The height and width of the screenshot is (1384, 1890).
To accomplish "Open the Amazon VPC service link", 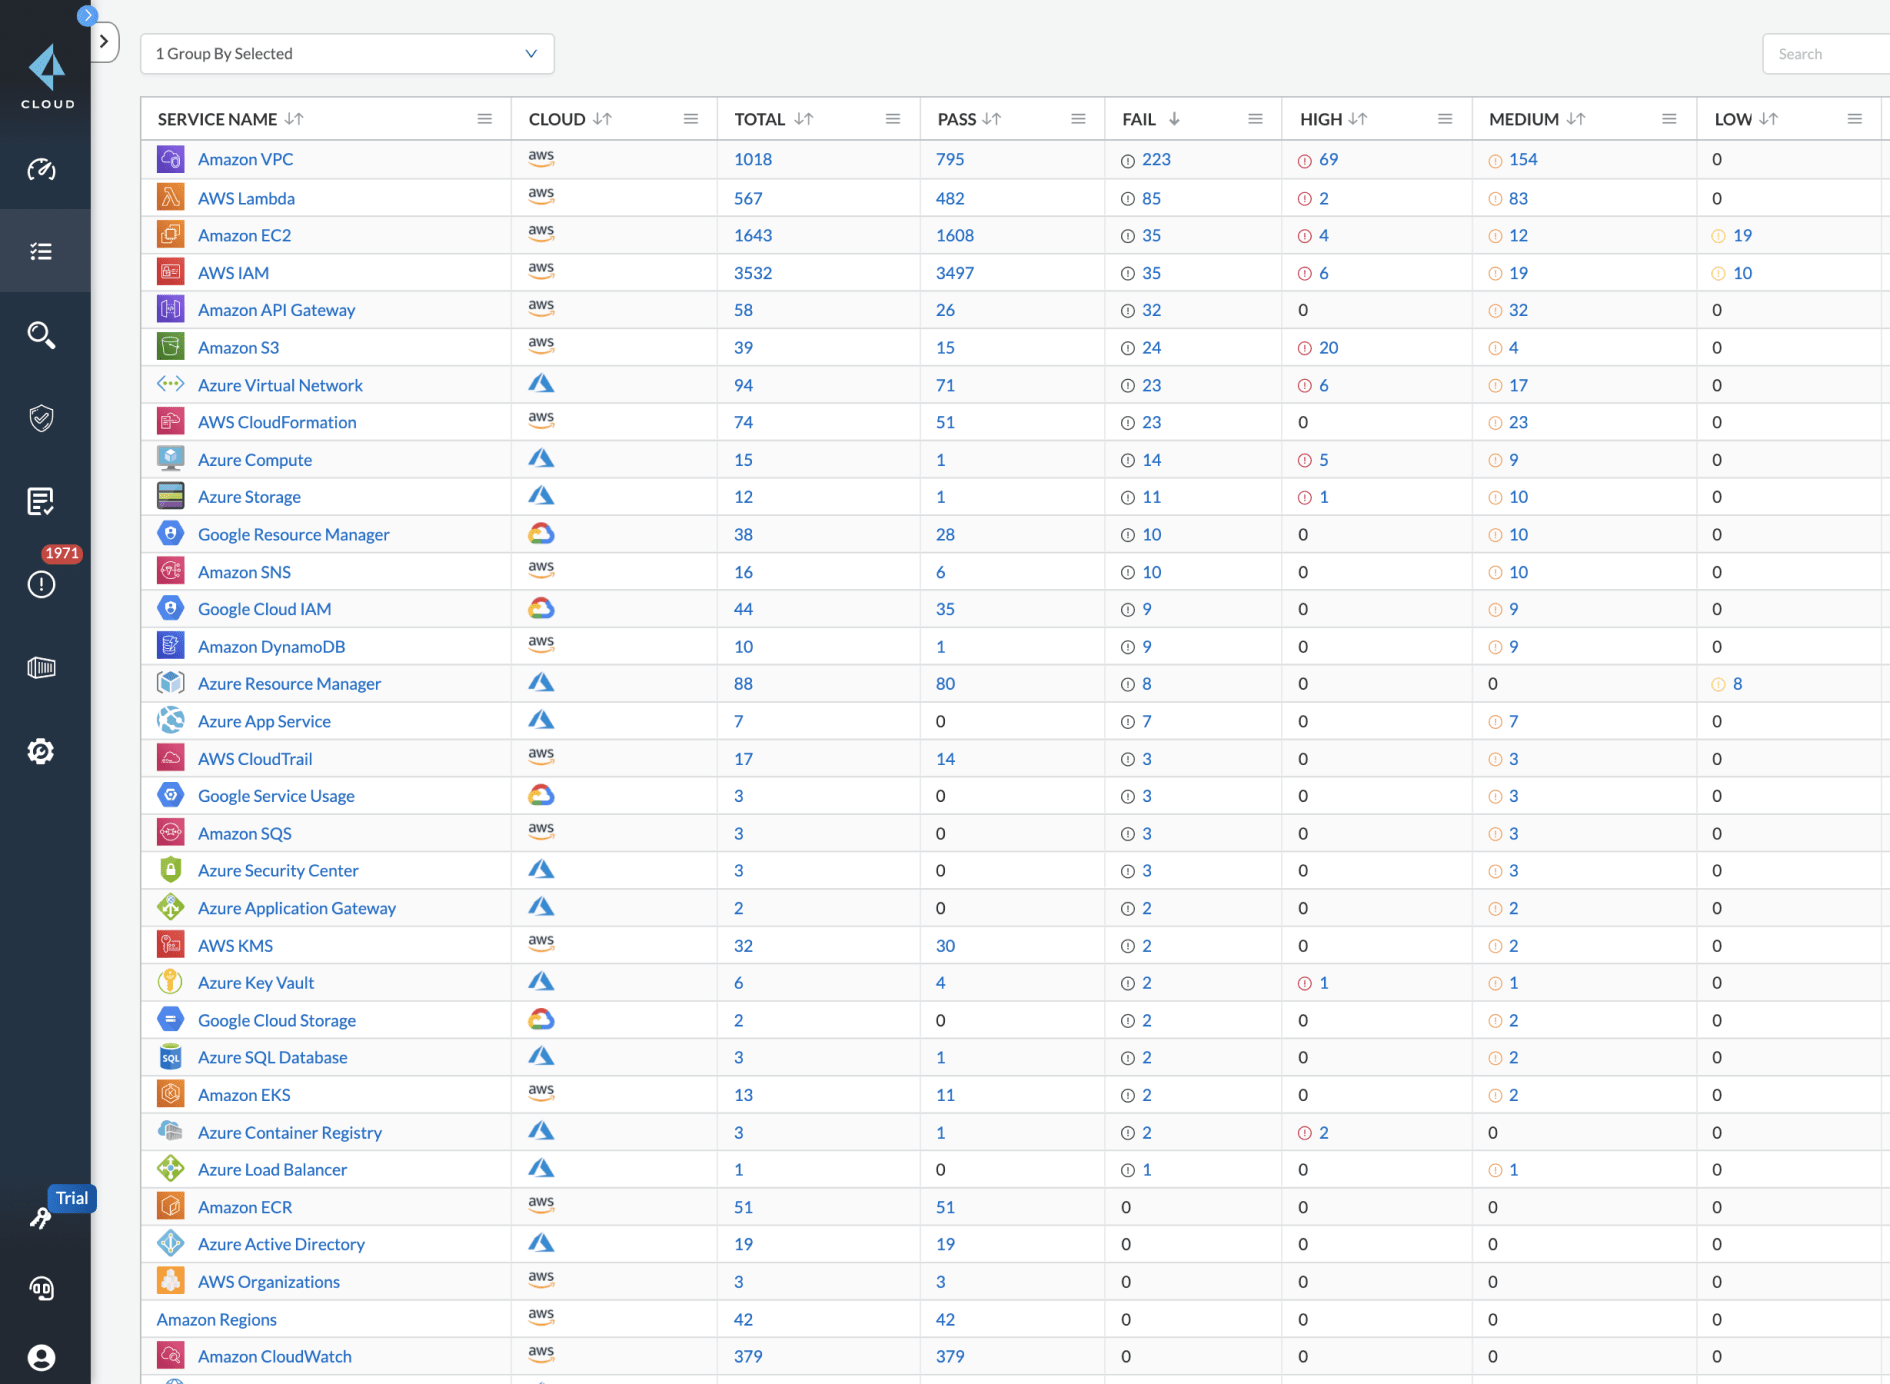I will point(245,159).
